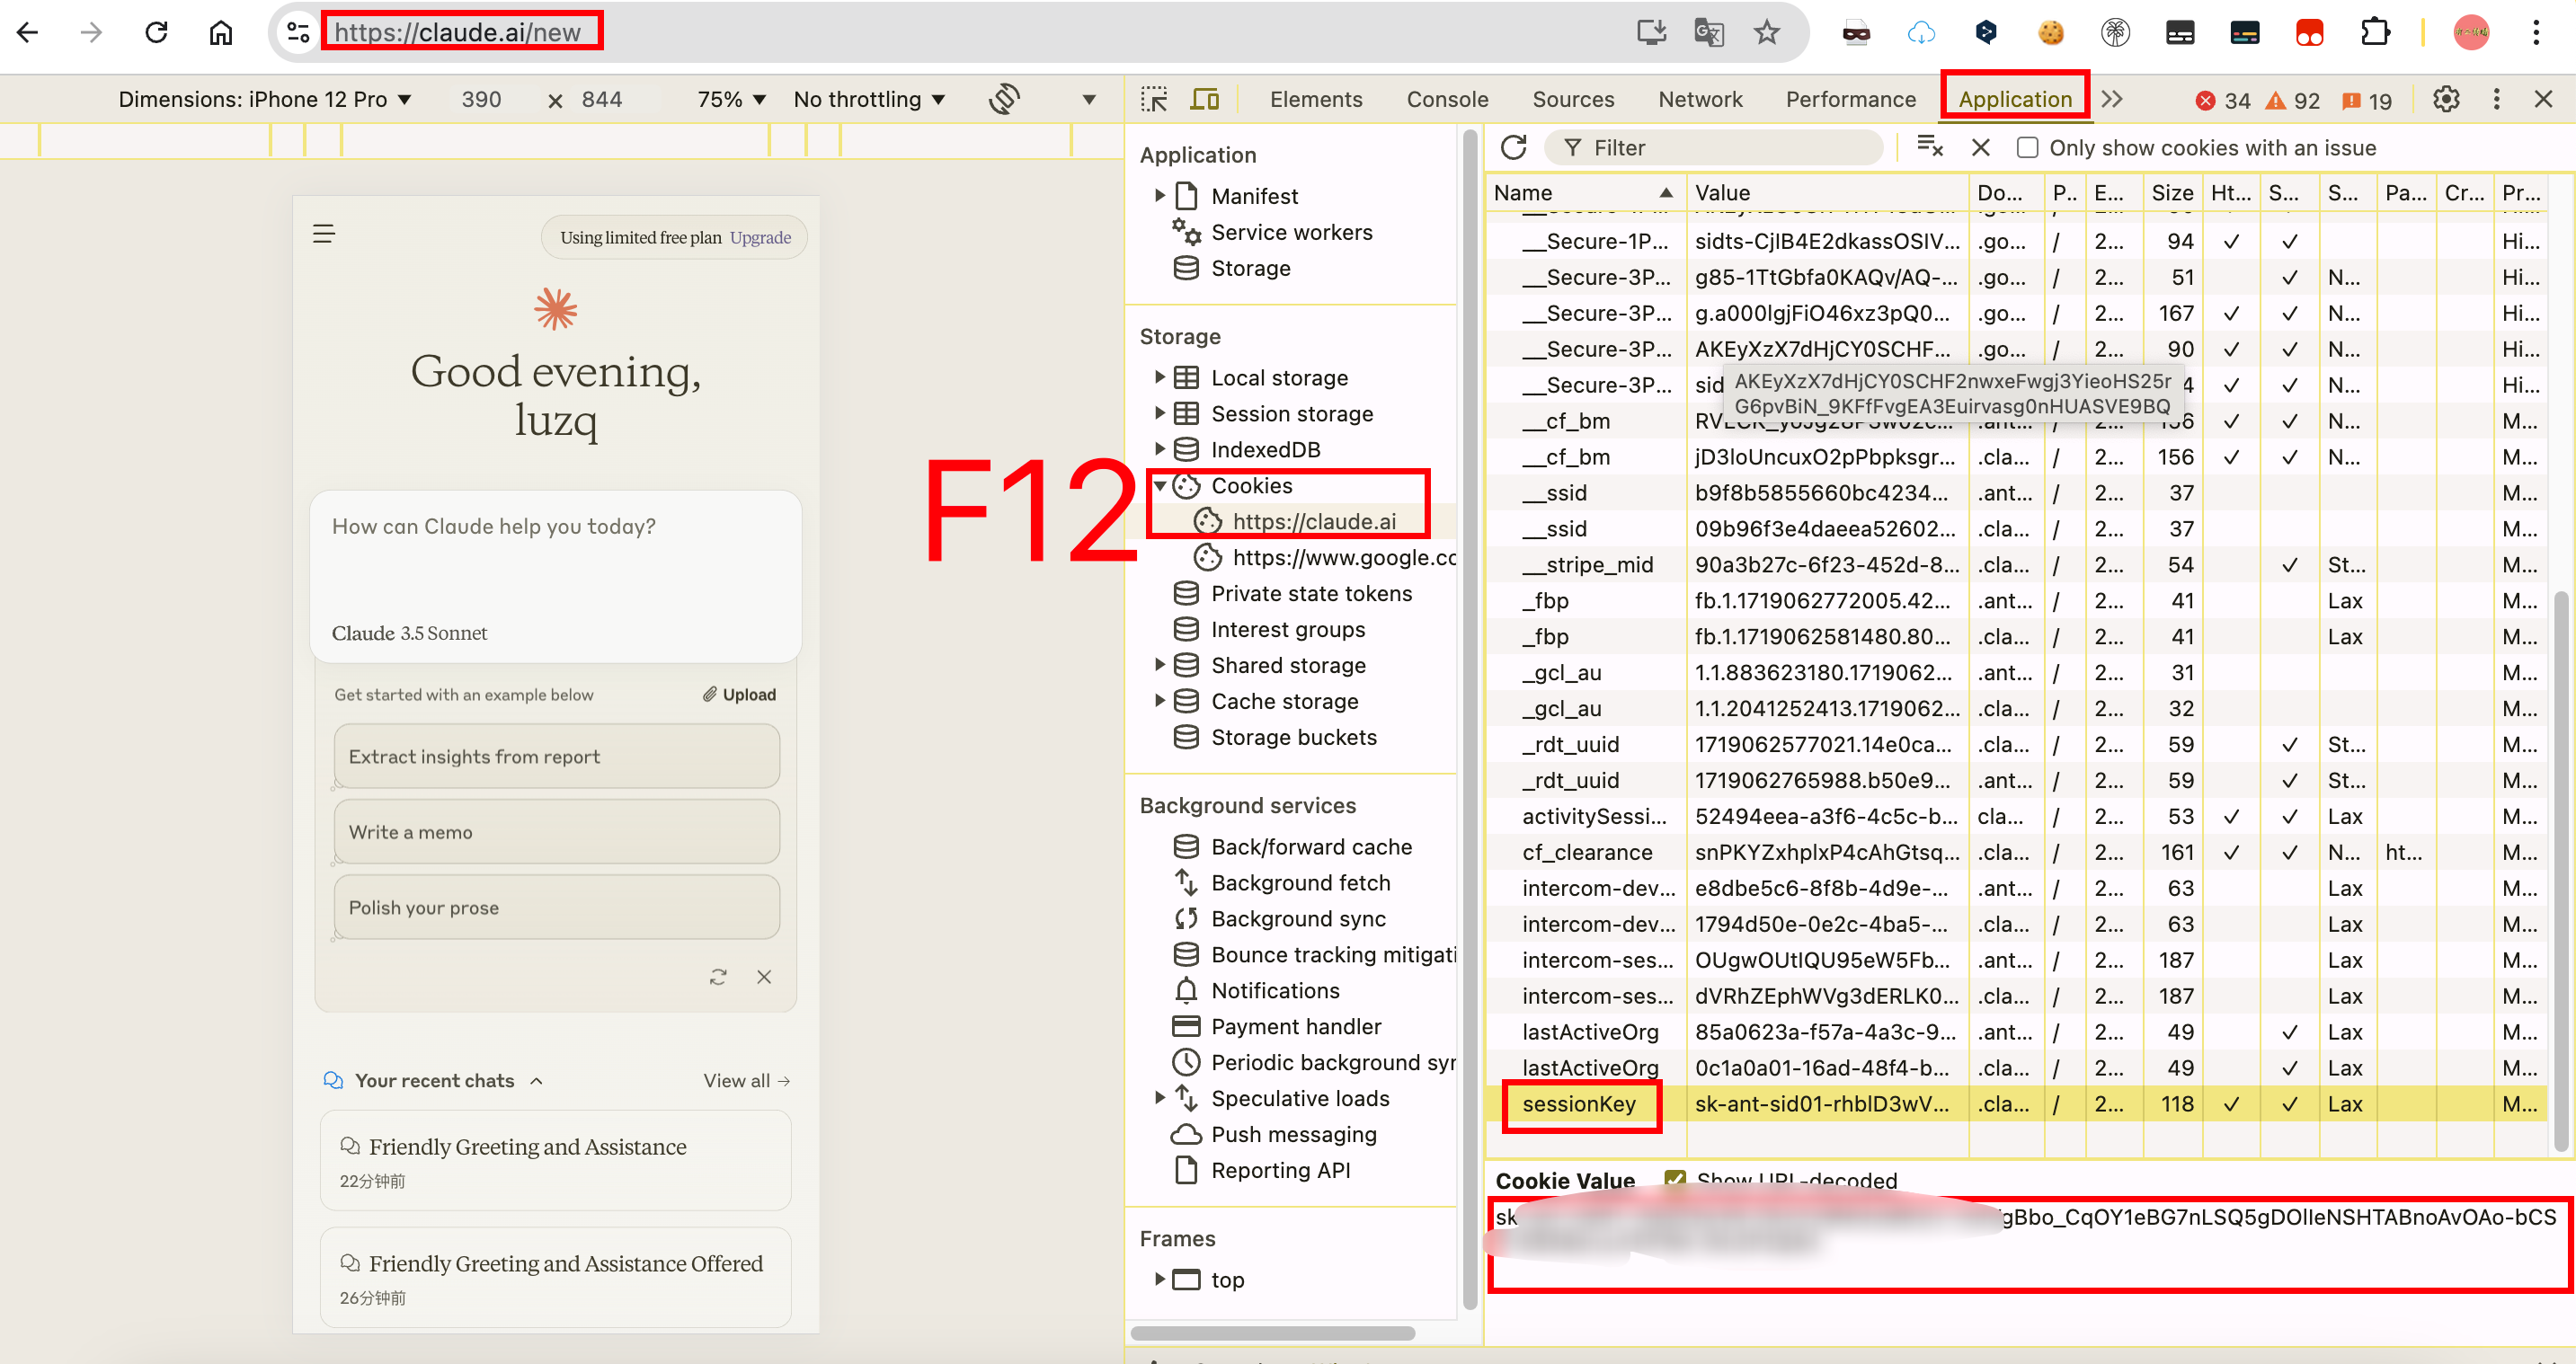The width and height of the screenshot is (2576, 1364).
Task: Click the install app icon in address bar
Action: coord(1651,32)
